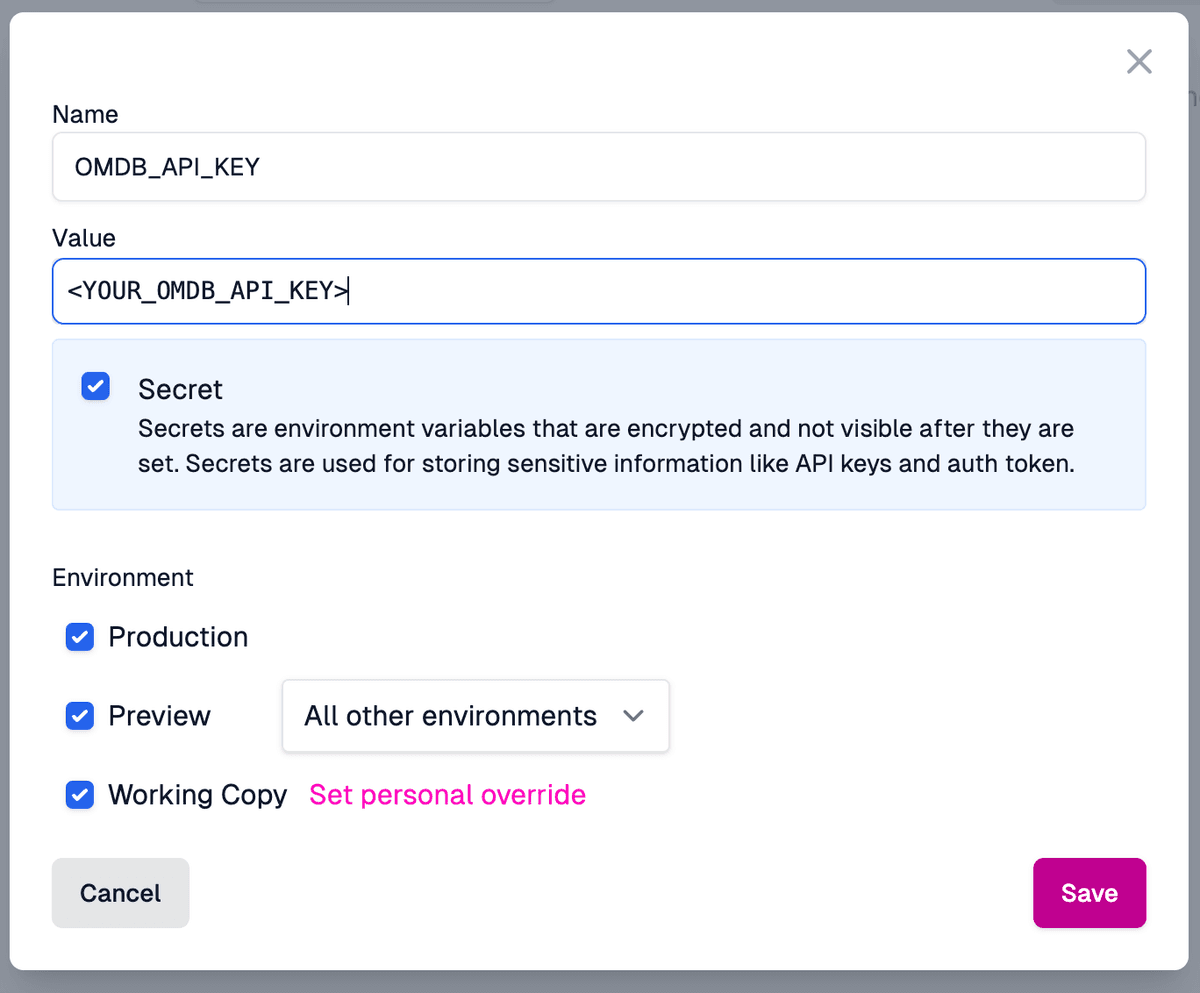The image size is (1200, 993).
Task: Click the Set personal override link
Action: coord(447,795)
